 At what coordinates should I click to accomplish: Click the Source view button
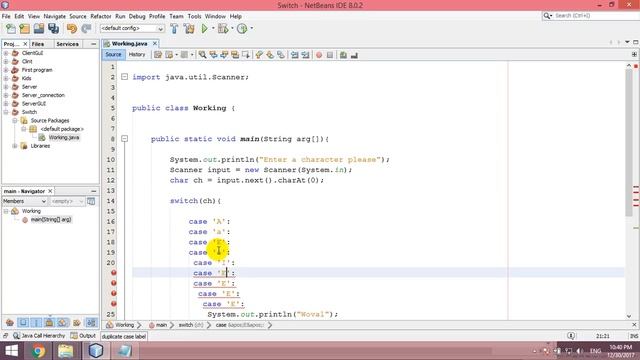pos(113,55)
